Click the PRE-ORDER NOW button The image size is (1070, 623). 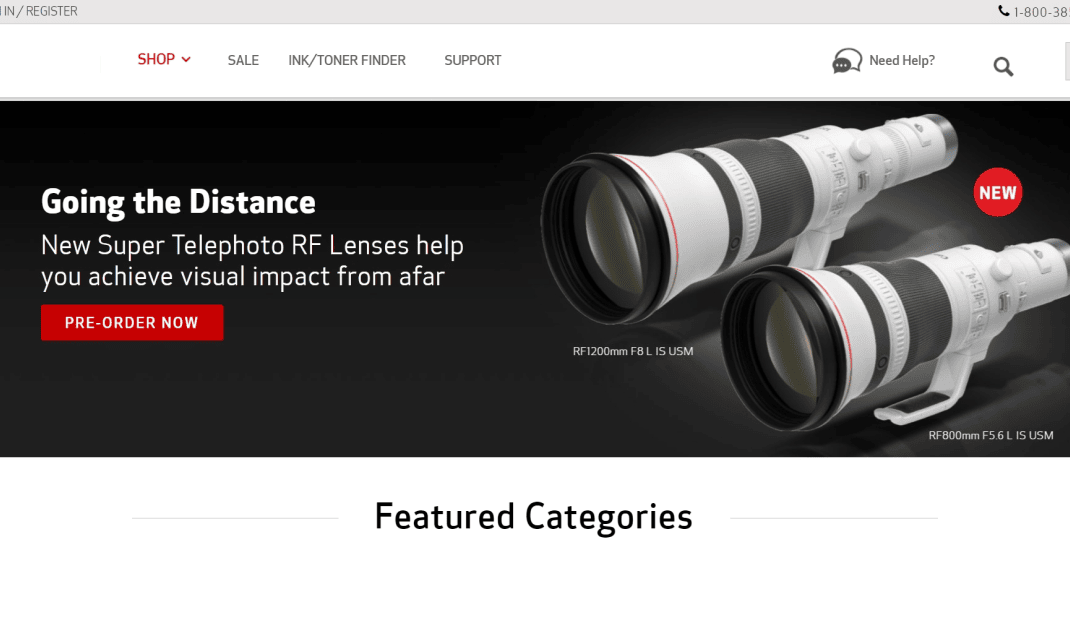tap(132, 322)
